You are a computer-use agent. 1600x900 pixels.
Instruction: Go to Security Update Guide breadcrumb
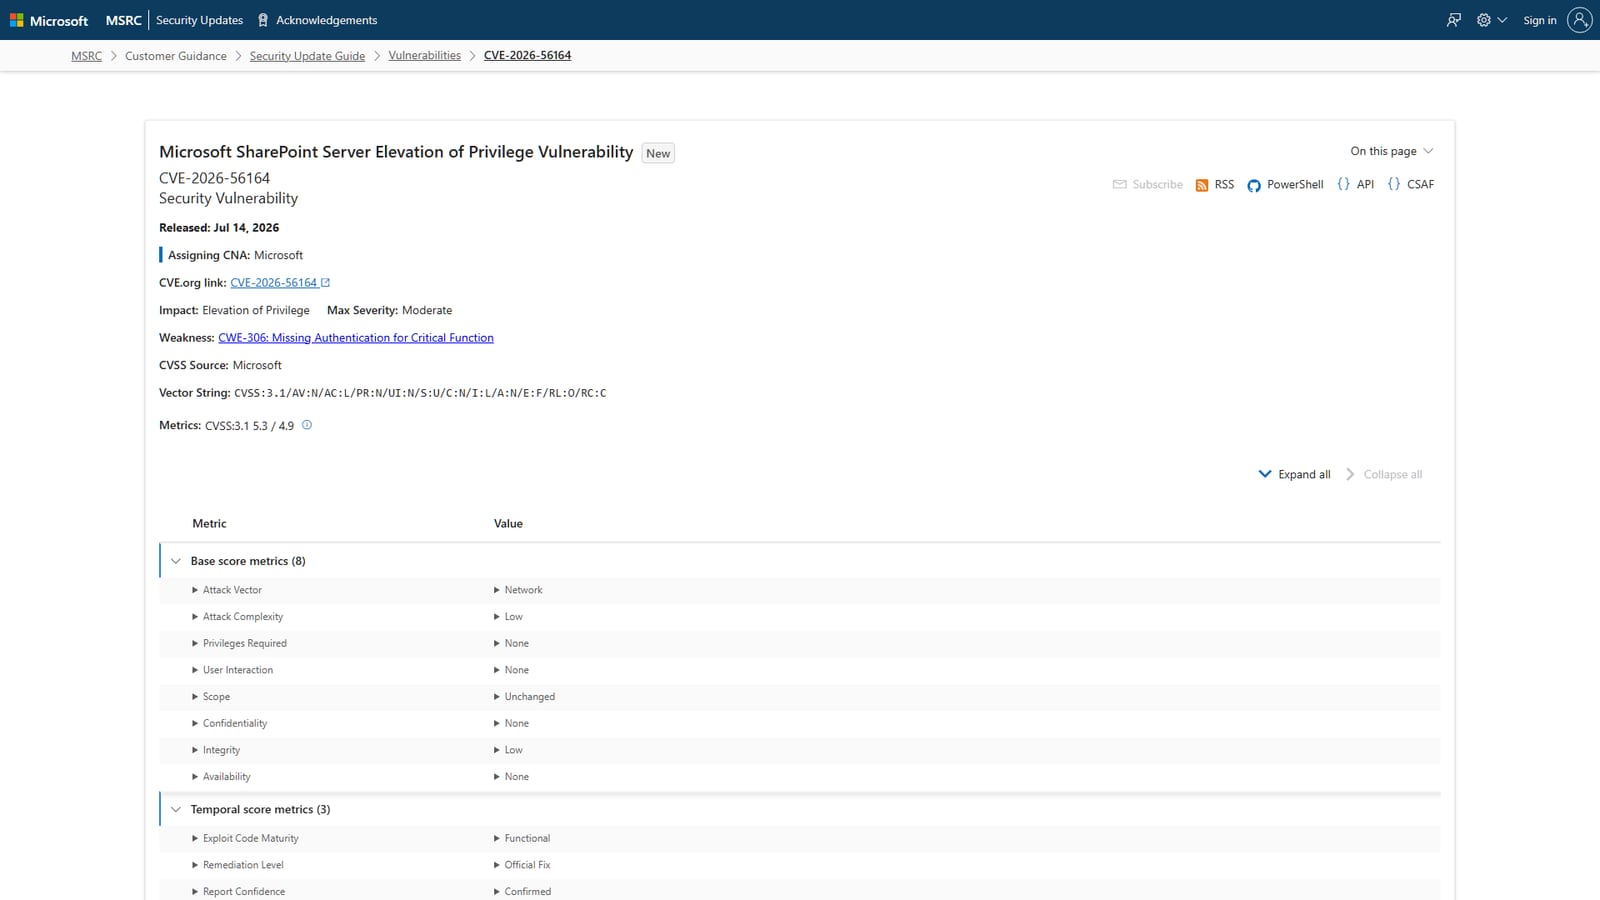(x=307, y=56)
